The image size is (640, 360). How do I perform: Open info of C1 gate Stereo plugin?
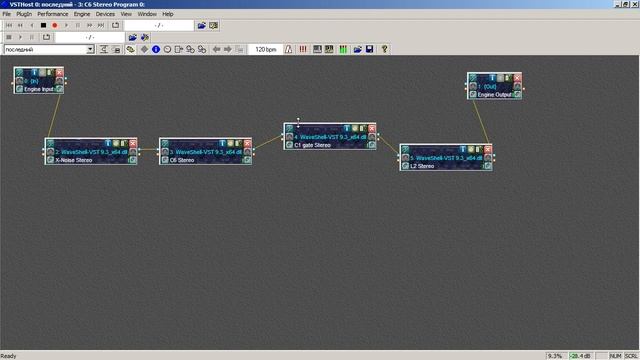click(347, 129)
